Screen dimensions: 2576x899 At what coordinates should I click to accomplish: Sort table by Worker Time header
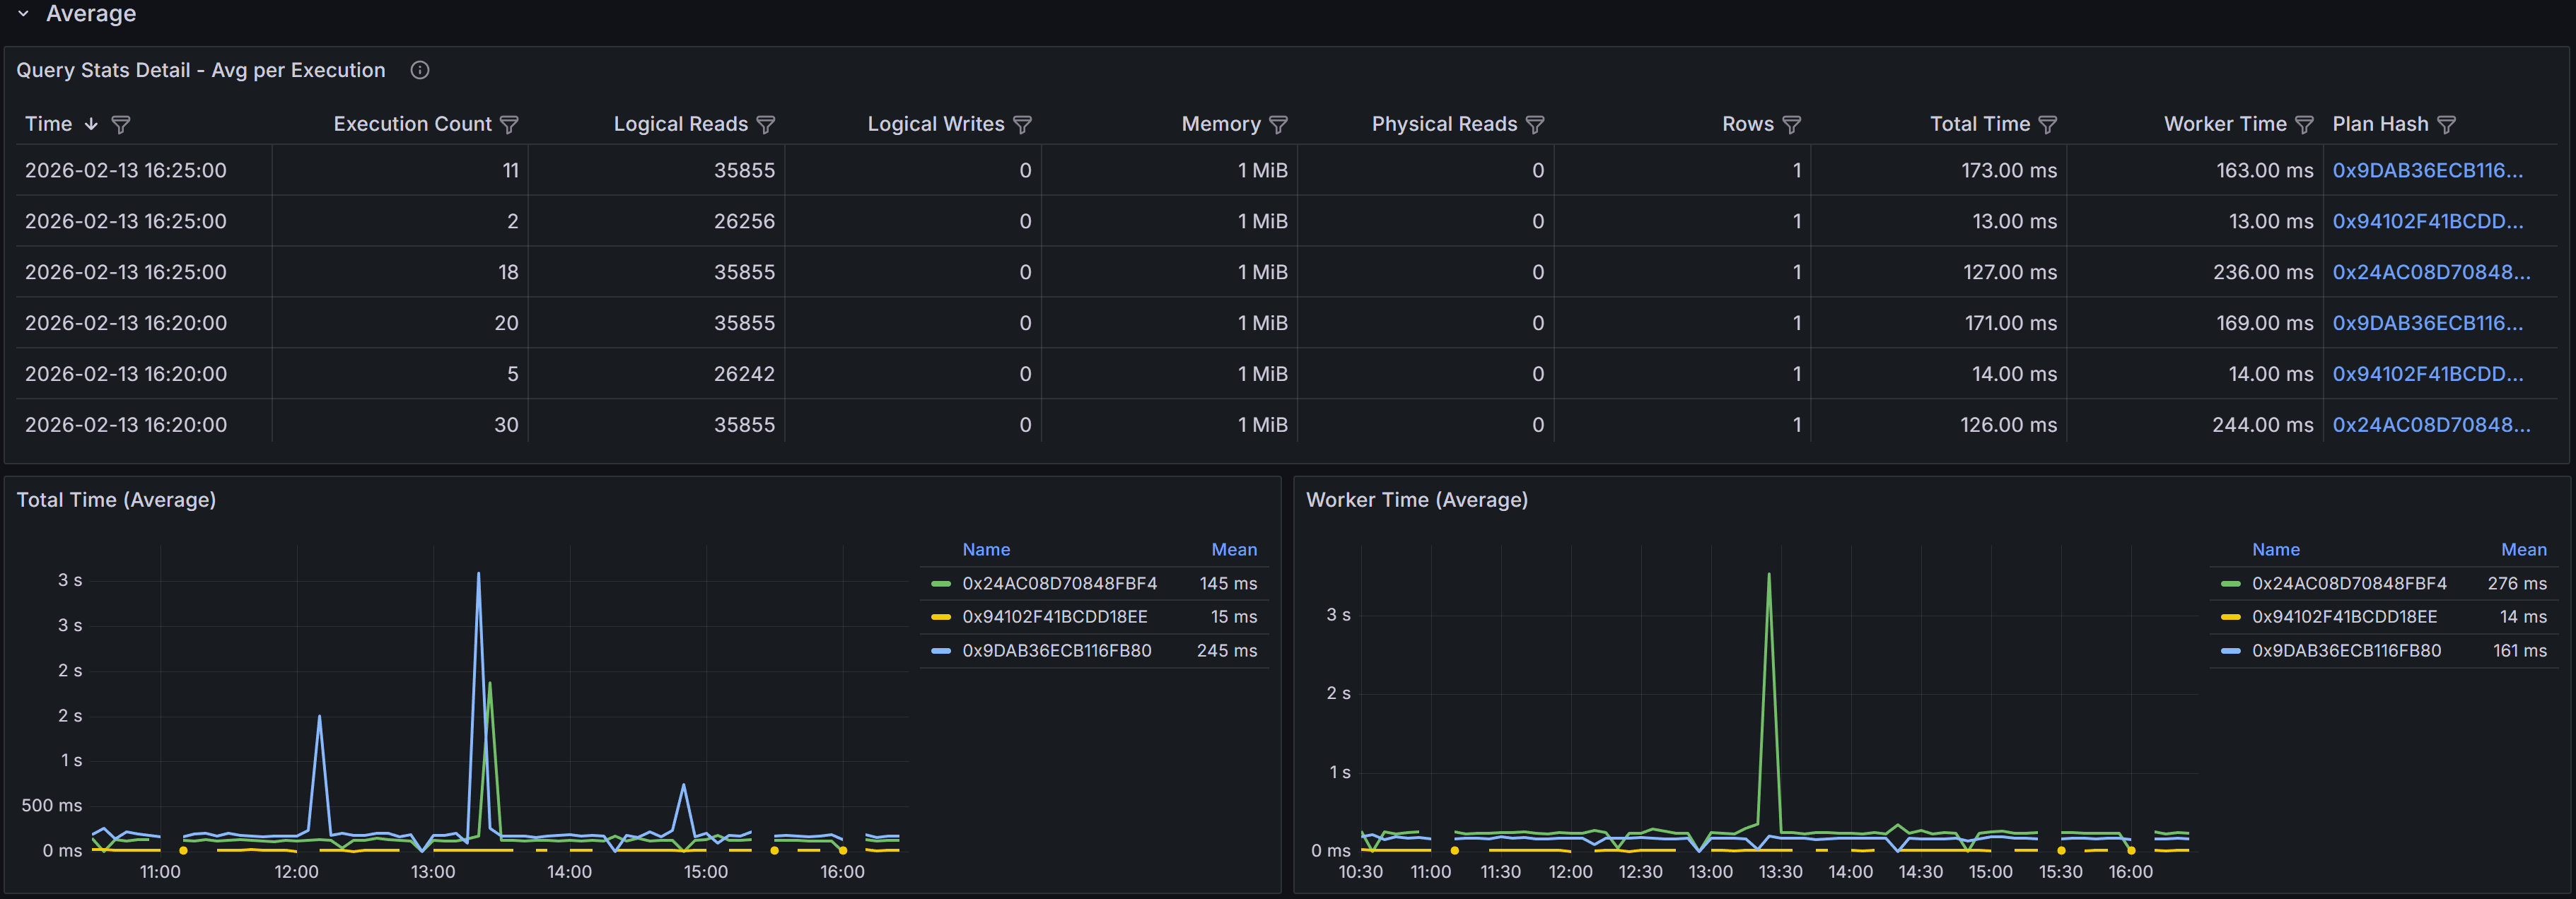pos(2224,124)
